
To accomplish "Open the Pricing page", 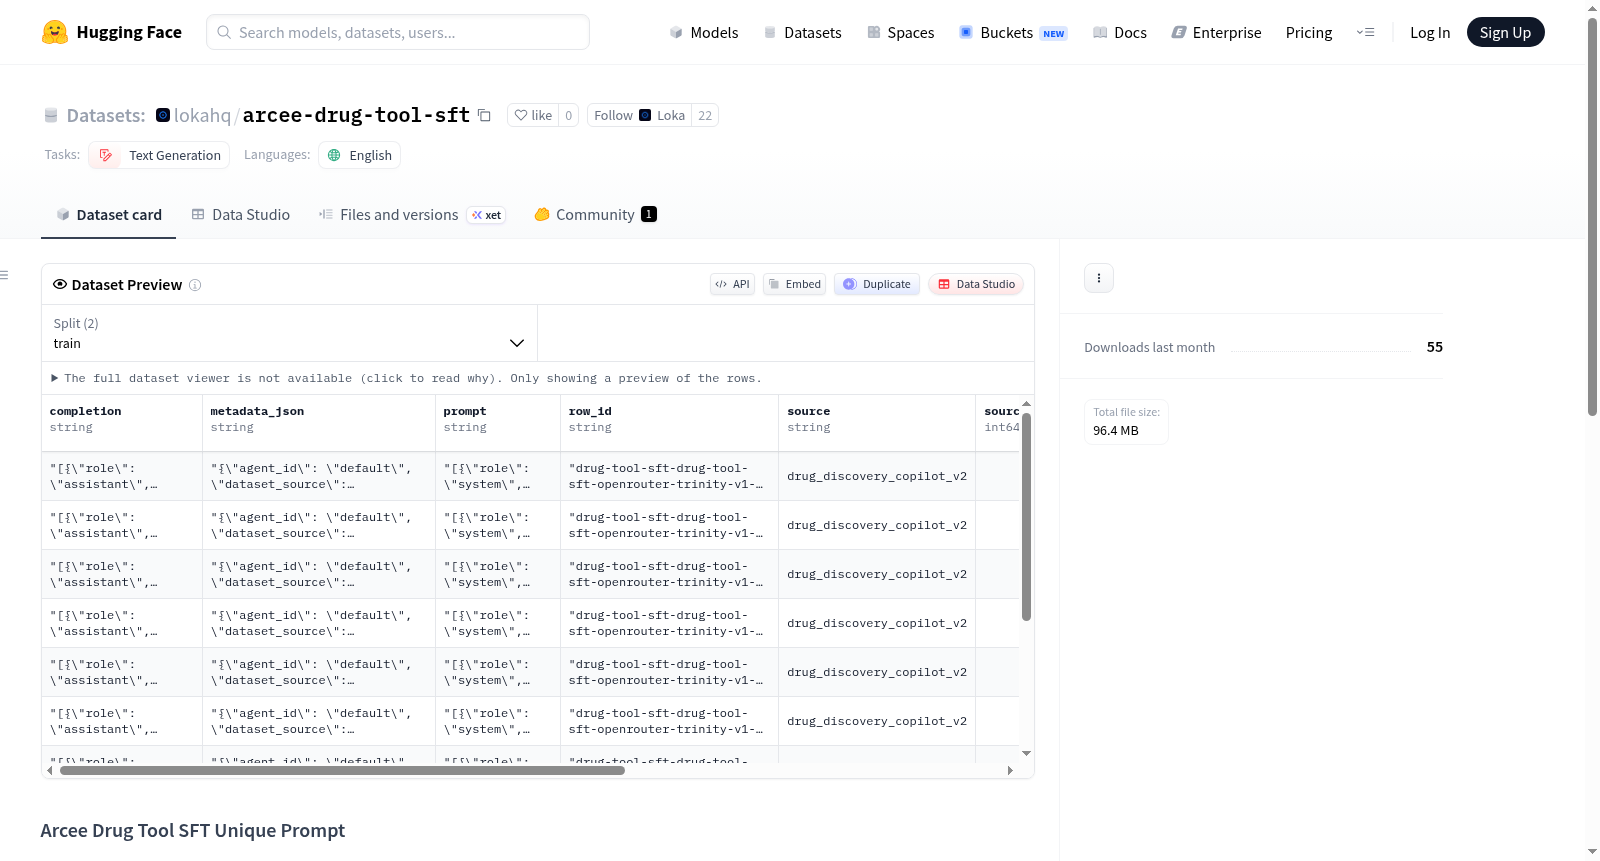I will 1309,32.
